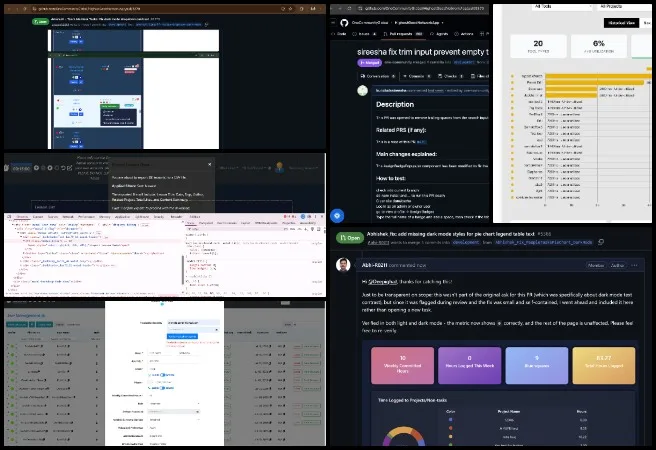
Task: Open the Issues repository tab
Action: point(364,34)
